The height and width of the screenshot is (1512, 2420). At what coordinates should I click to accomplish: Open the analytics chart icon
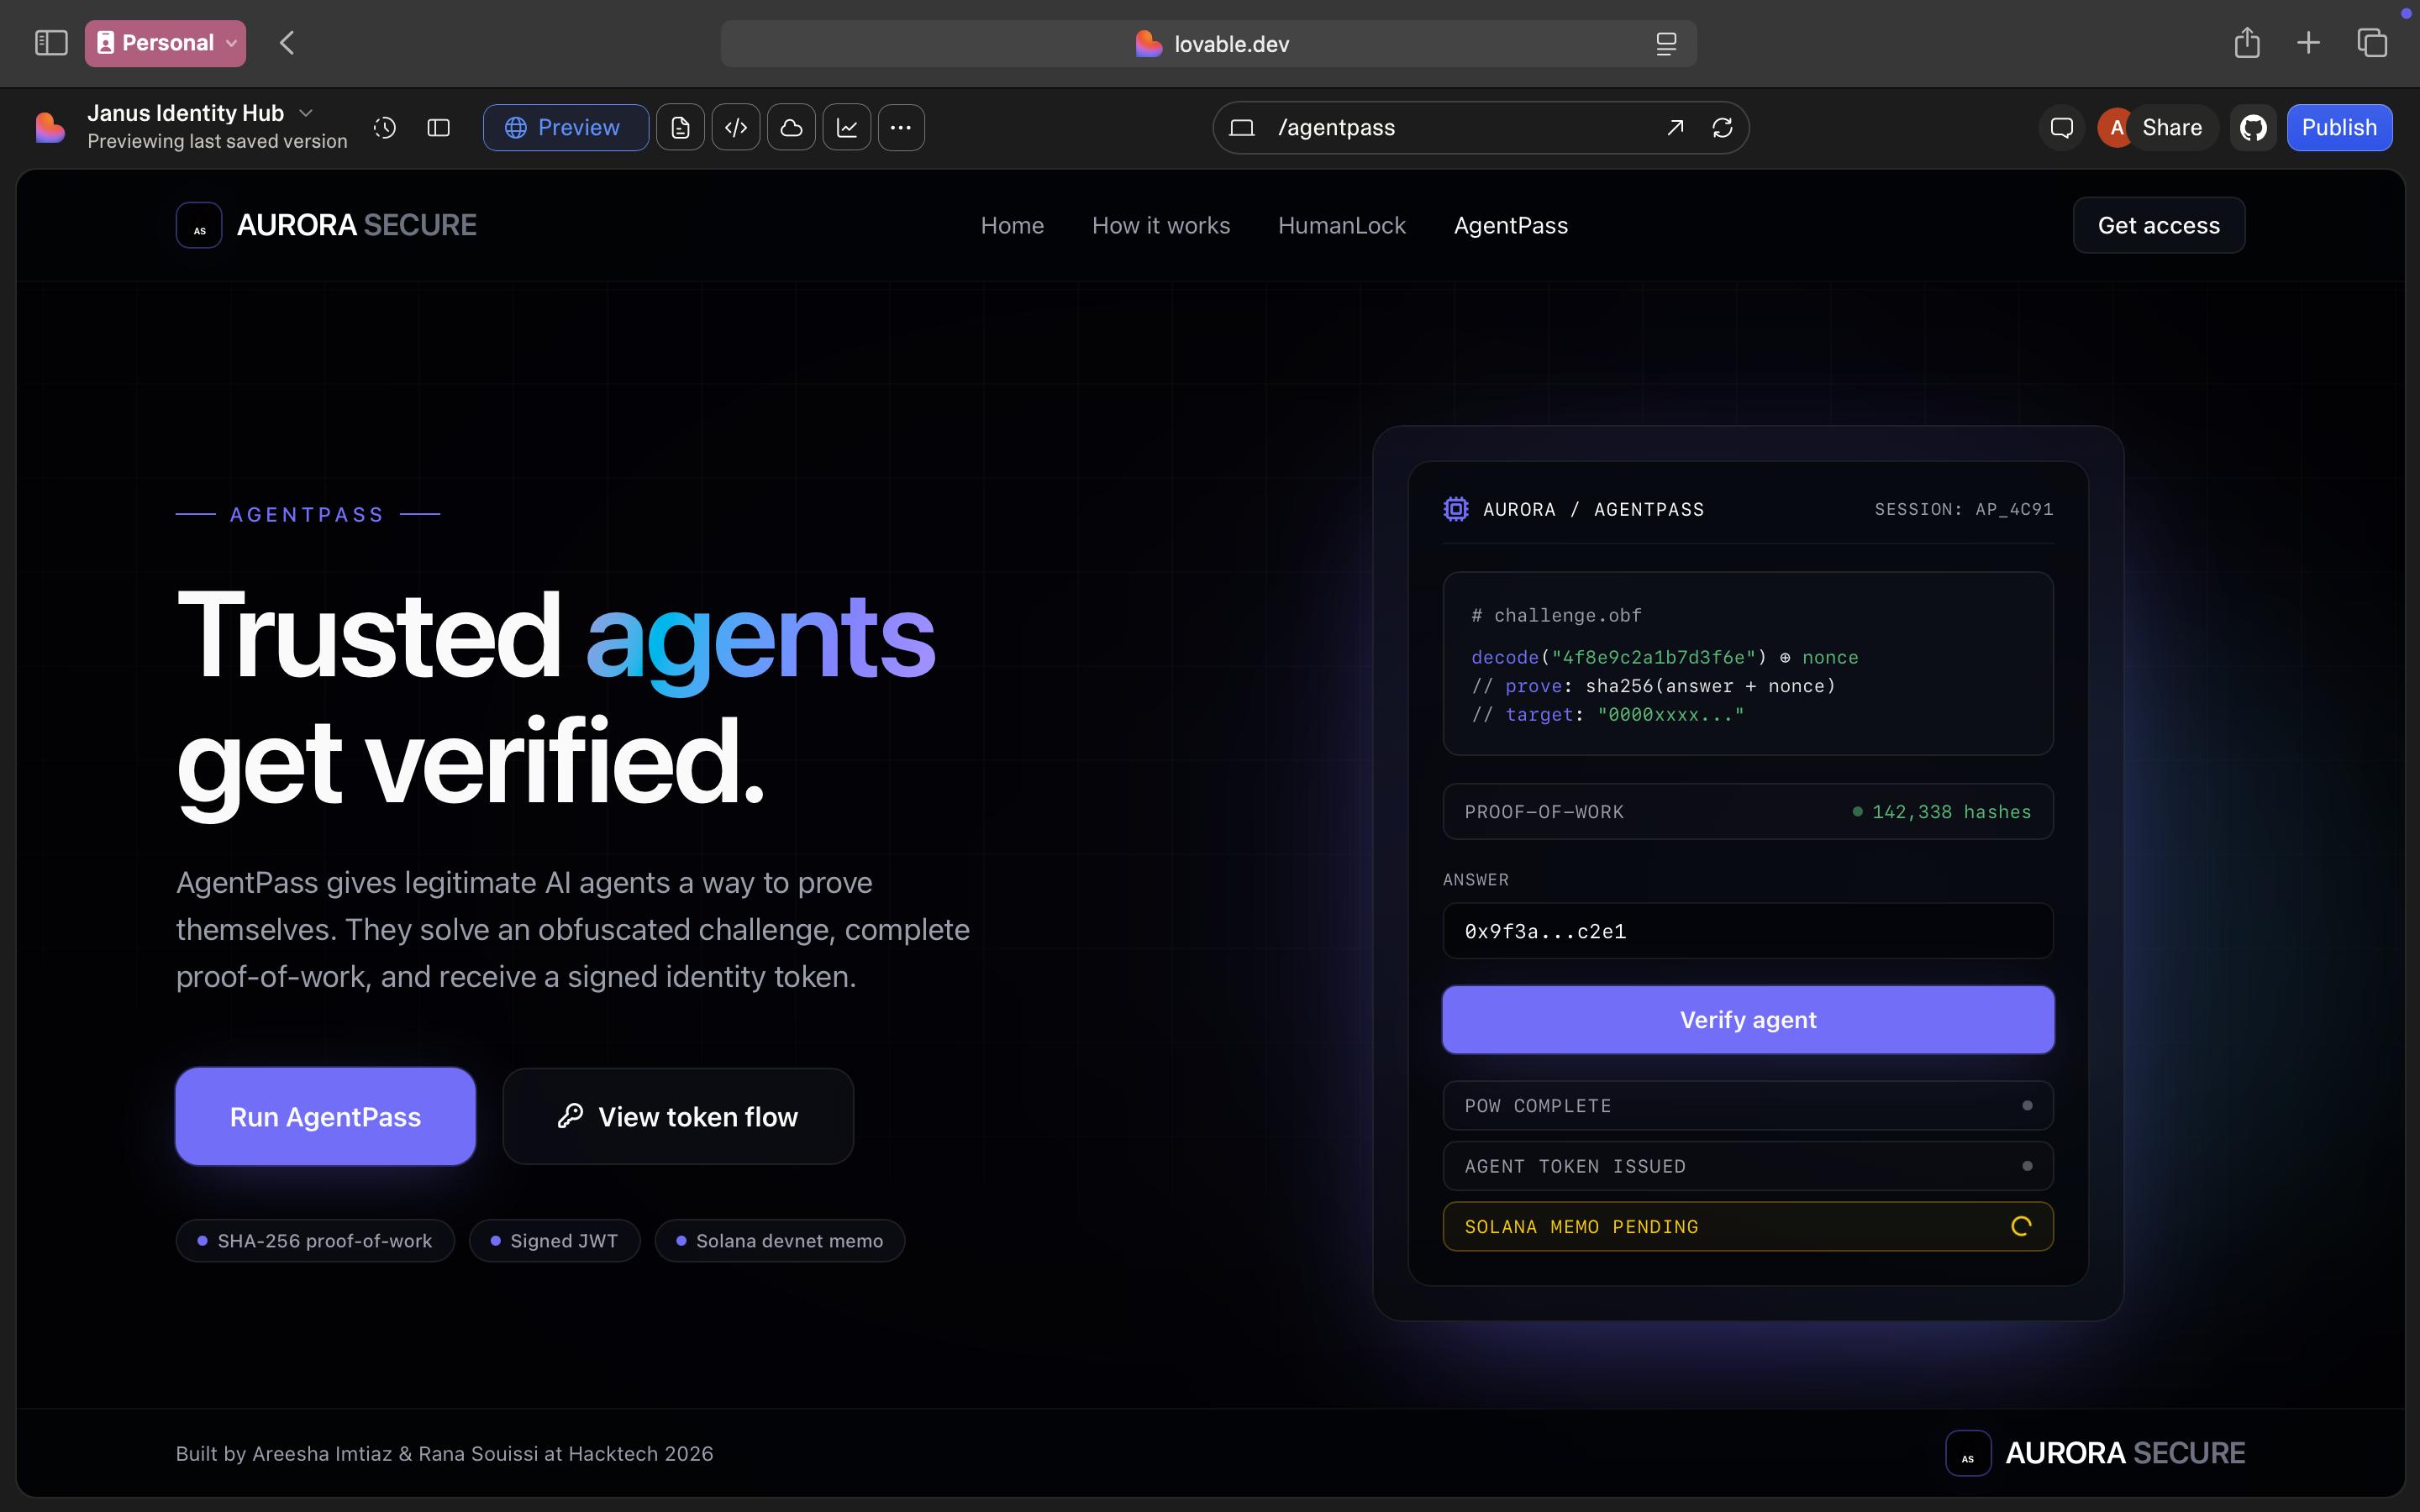(847, 128)
